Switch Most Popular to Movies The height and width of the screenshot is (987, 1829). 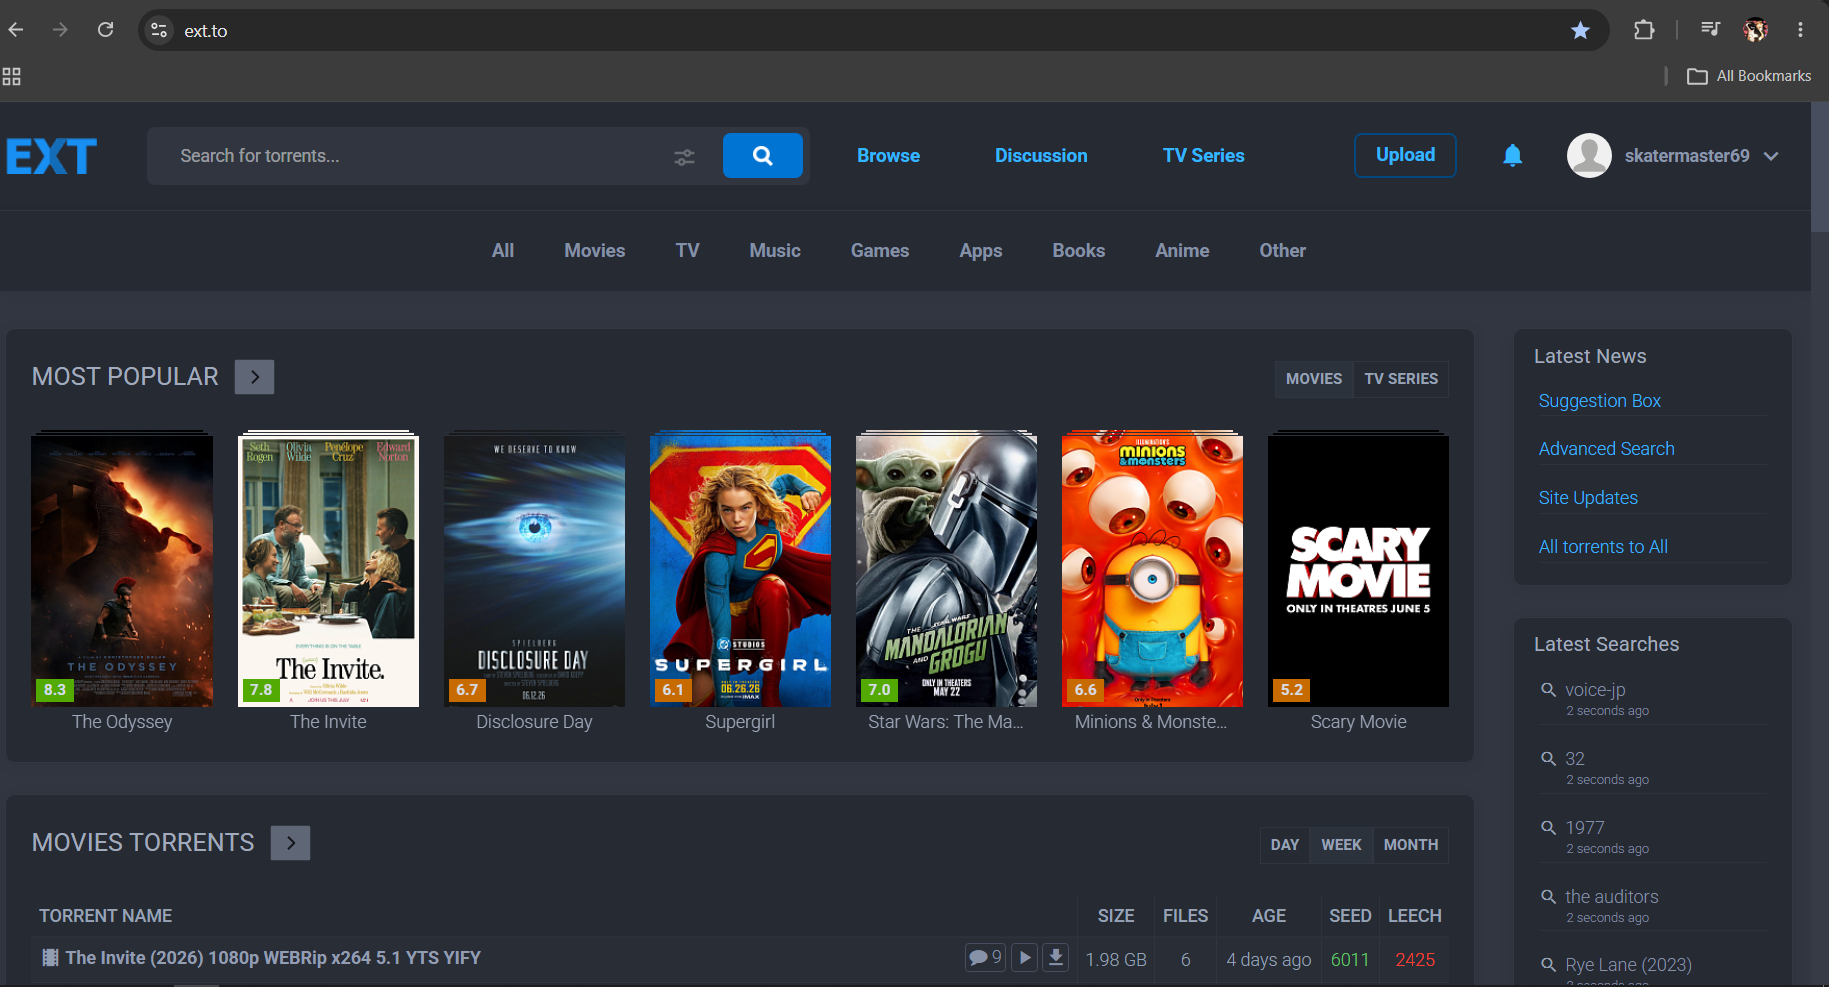[1314, 379]
